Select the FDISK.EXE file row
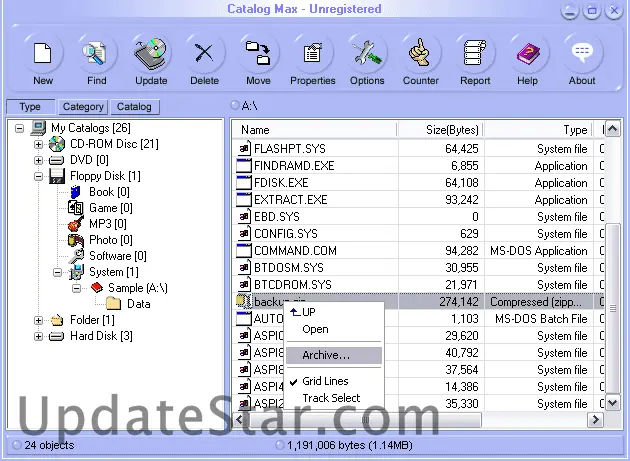The height and width of the screenshot is (461, 630). (x=418, y=183)
